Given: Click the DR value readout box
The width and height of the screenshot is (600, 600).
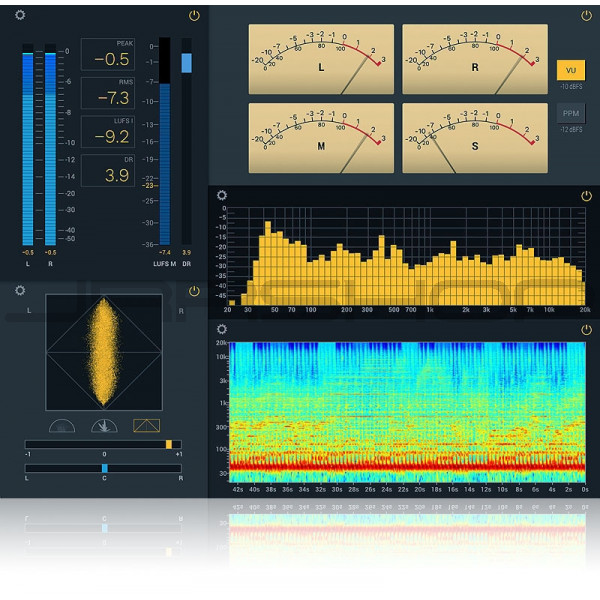Looking at the screenshot, I should [x=107, y=171].
